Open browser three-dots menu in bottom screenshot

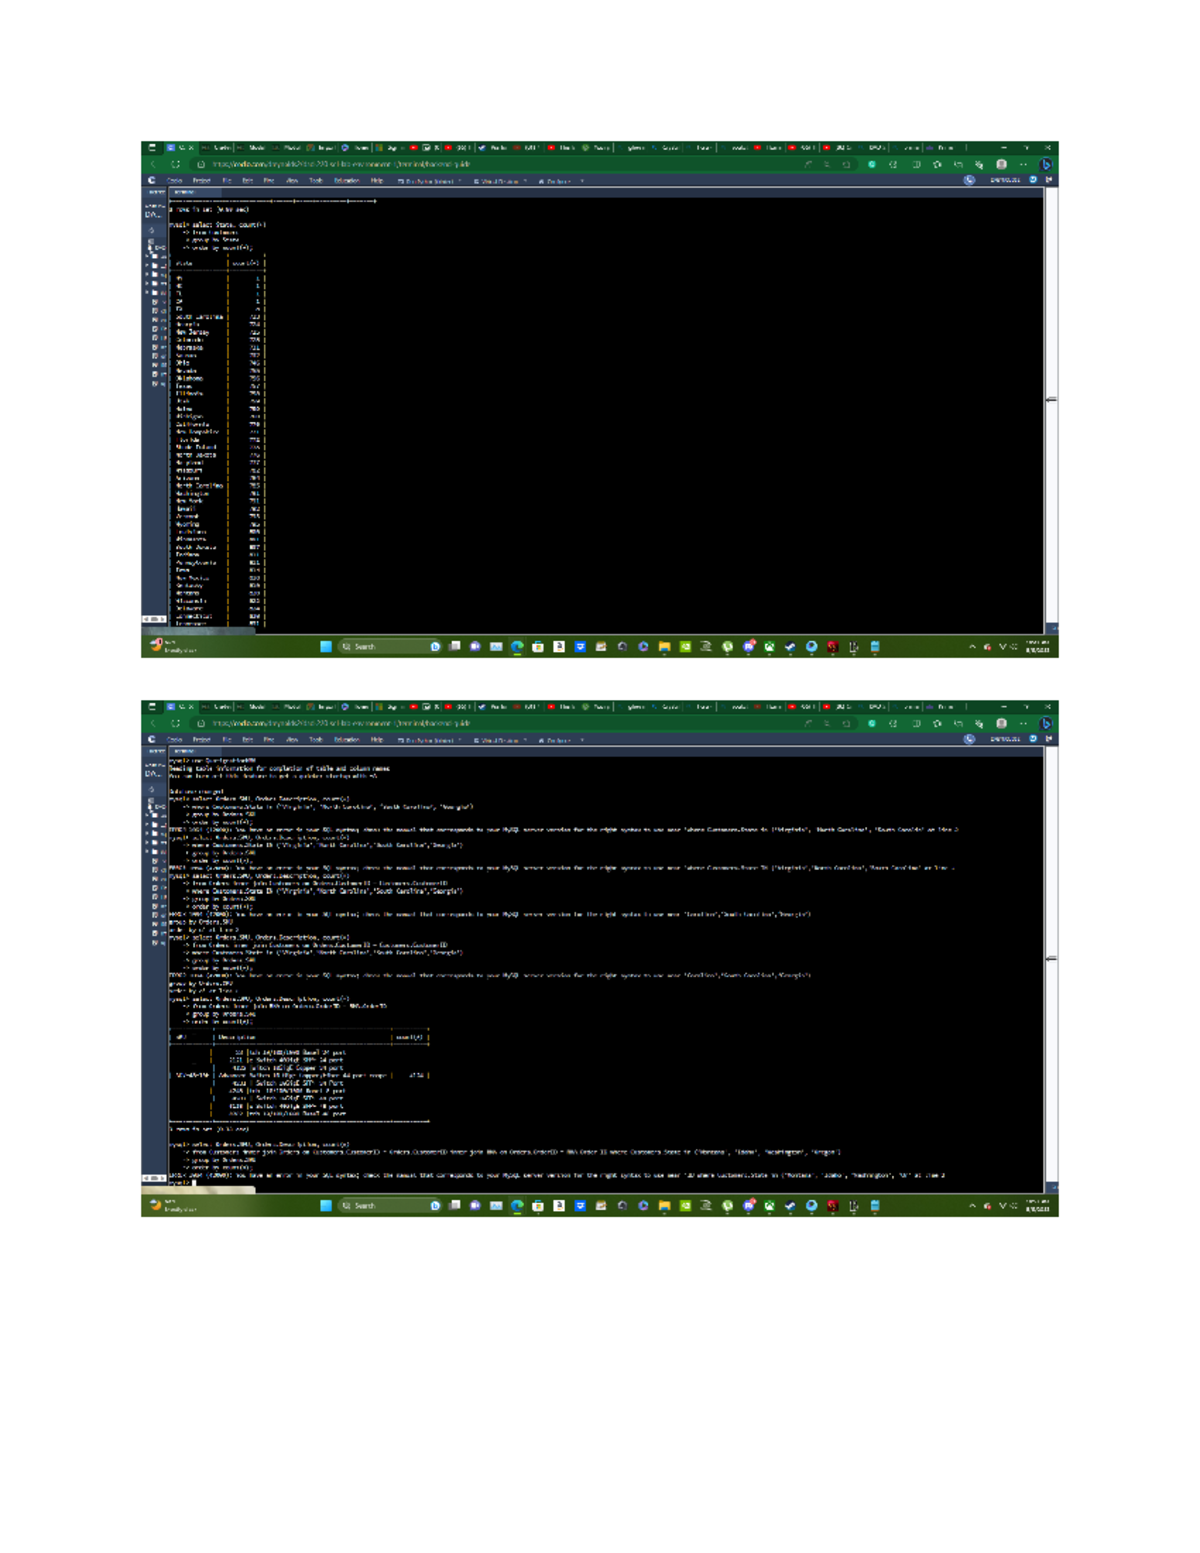[x=1023, y=723]
